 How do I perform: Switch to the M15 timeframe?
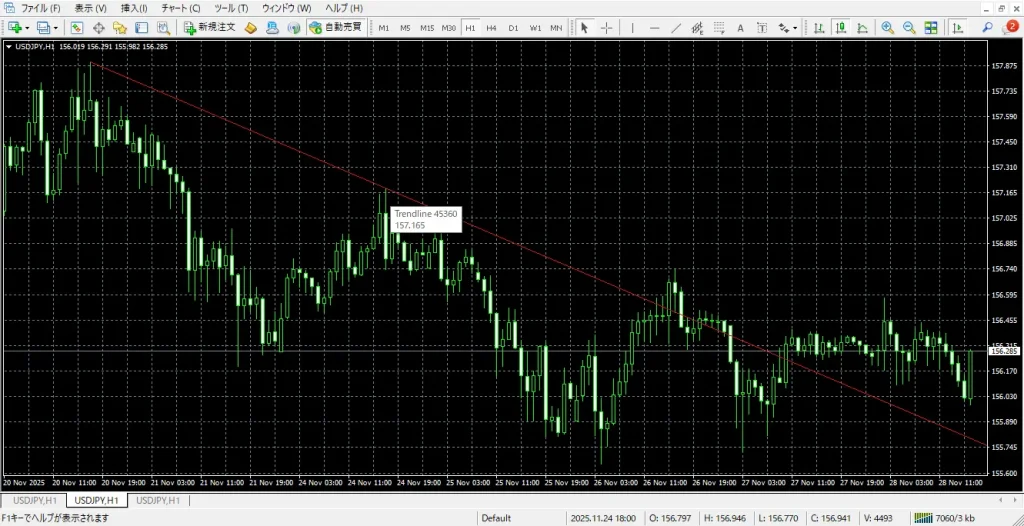(427, 28)
